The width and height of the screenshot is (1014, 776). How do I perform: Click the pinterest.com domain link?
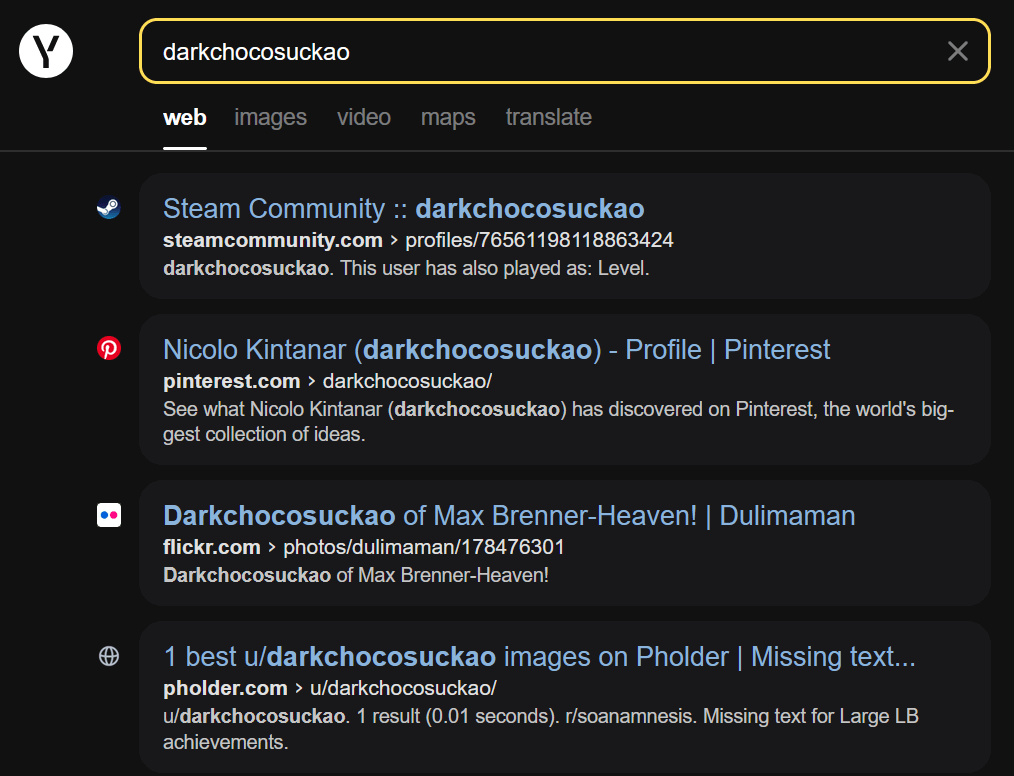(232, 381)
